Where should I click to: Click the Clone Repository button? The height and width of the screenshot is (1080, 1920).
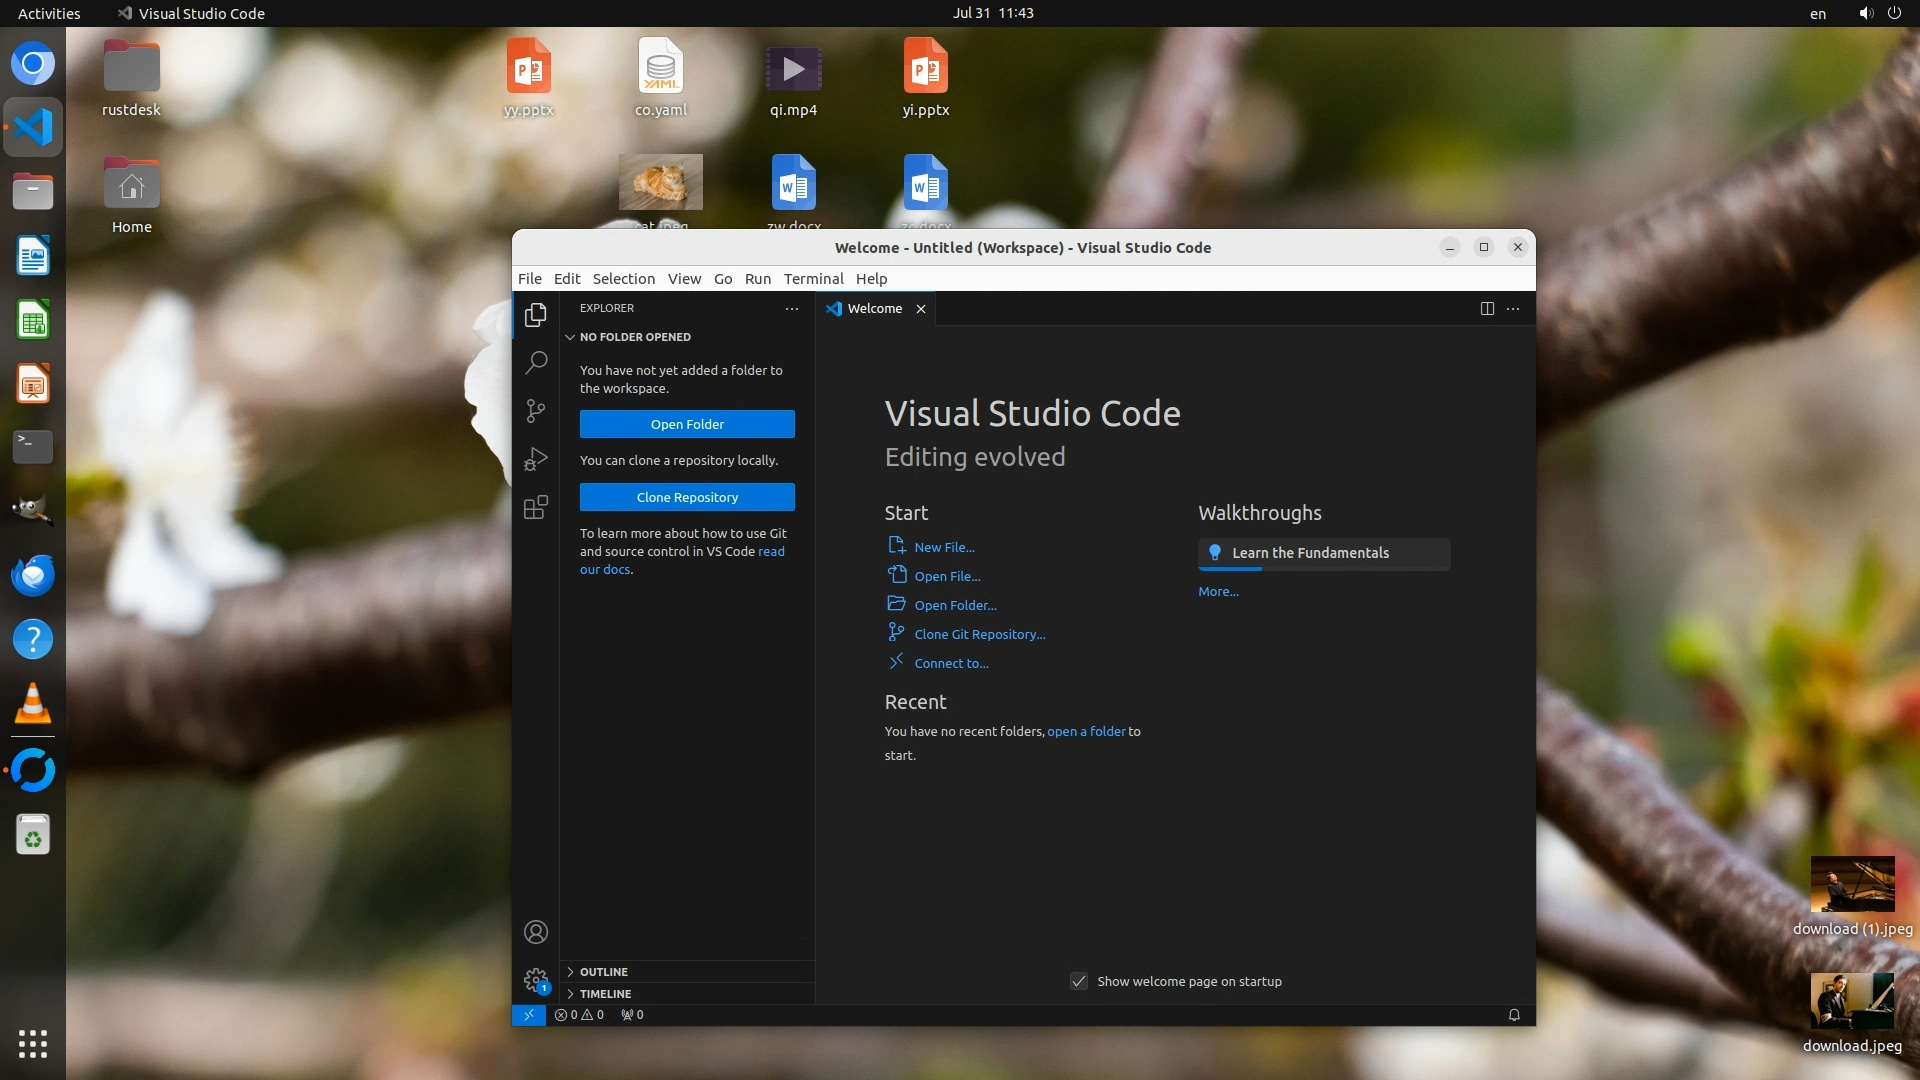[x=687, y=497]
